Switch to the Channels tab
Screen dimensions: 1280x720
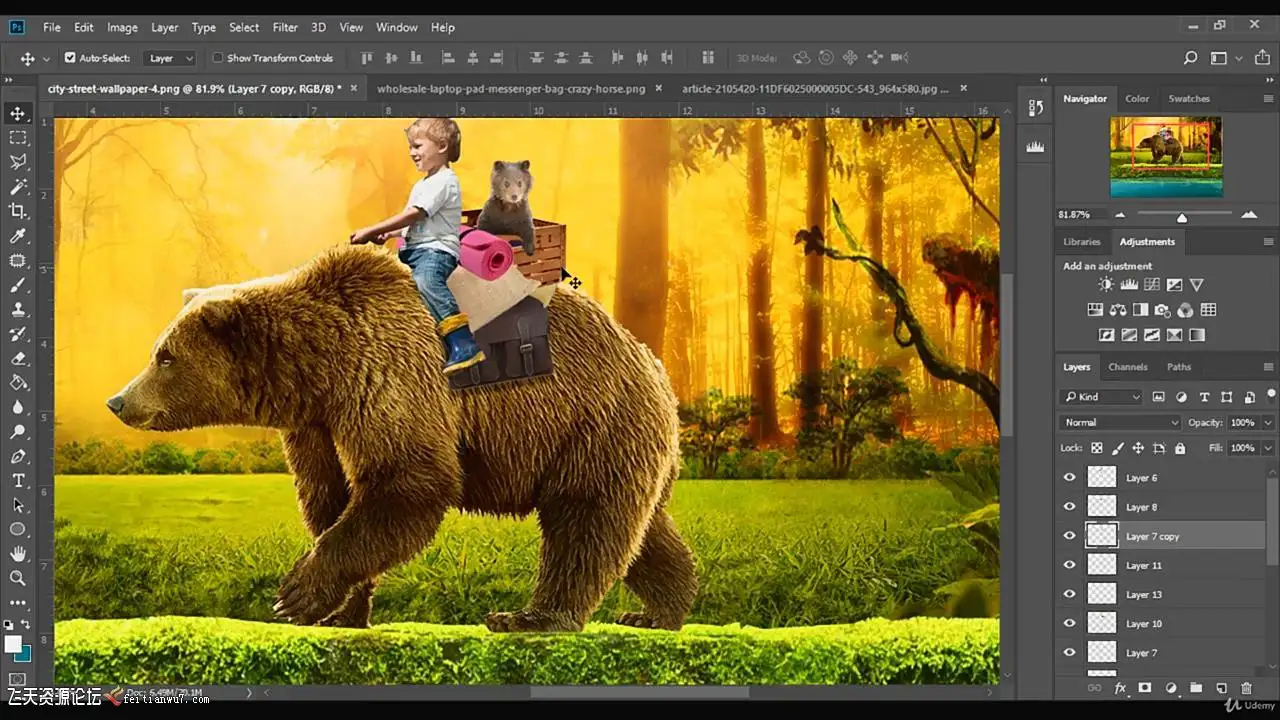1127,367
